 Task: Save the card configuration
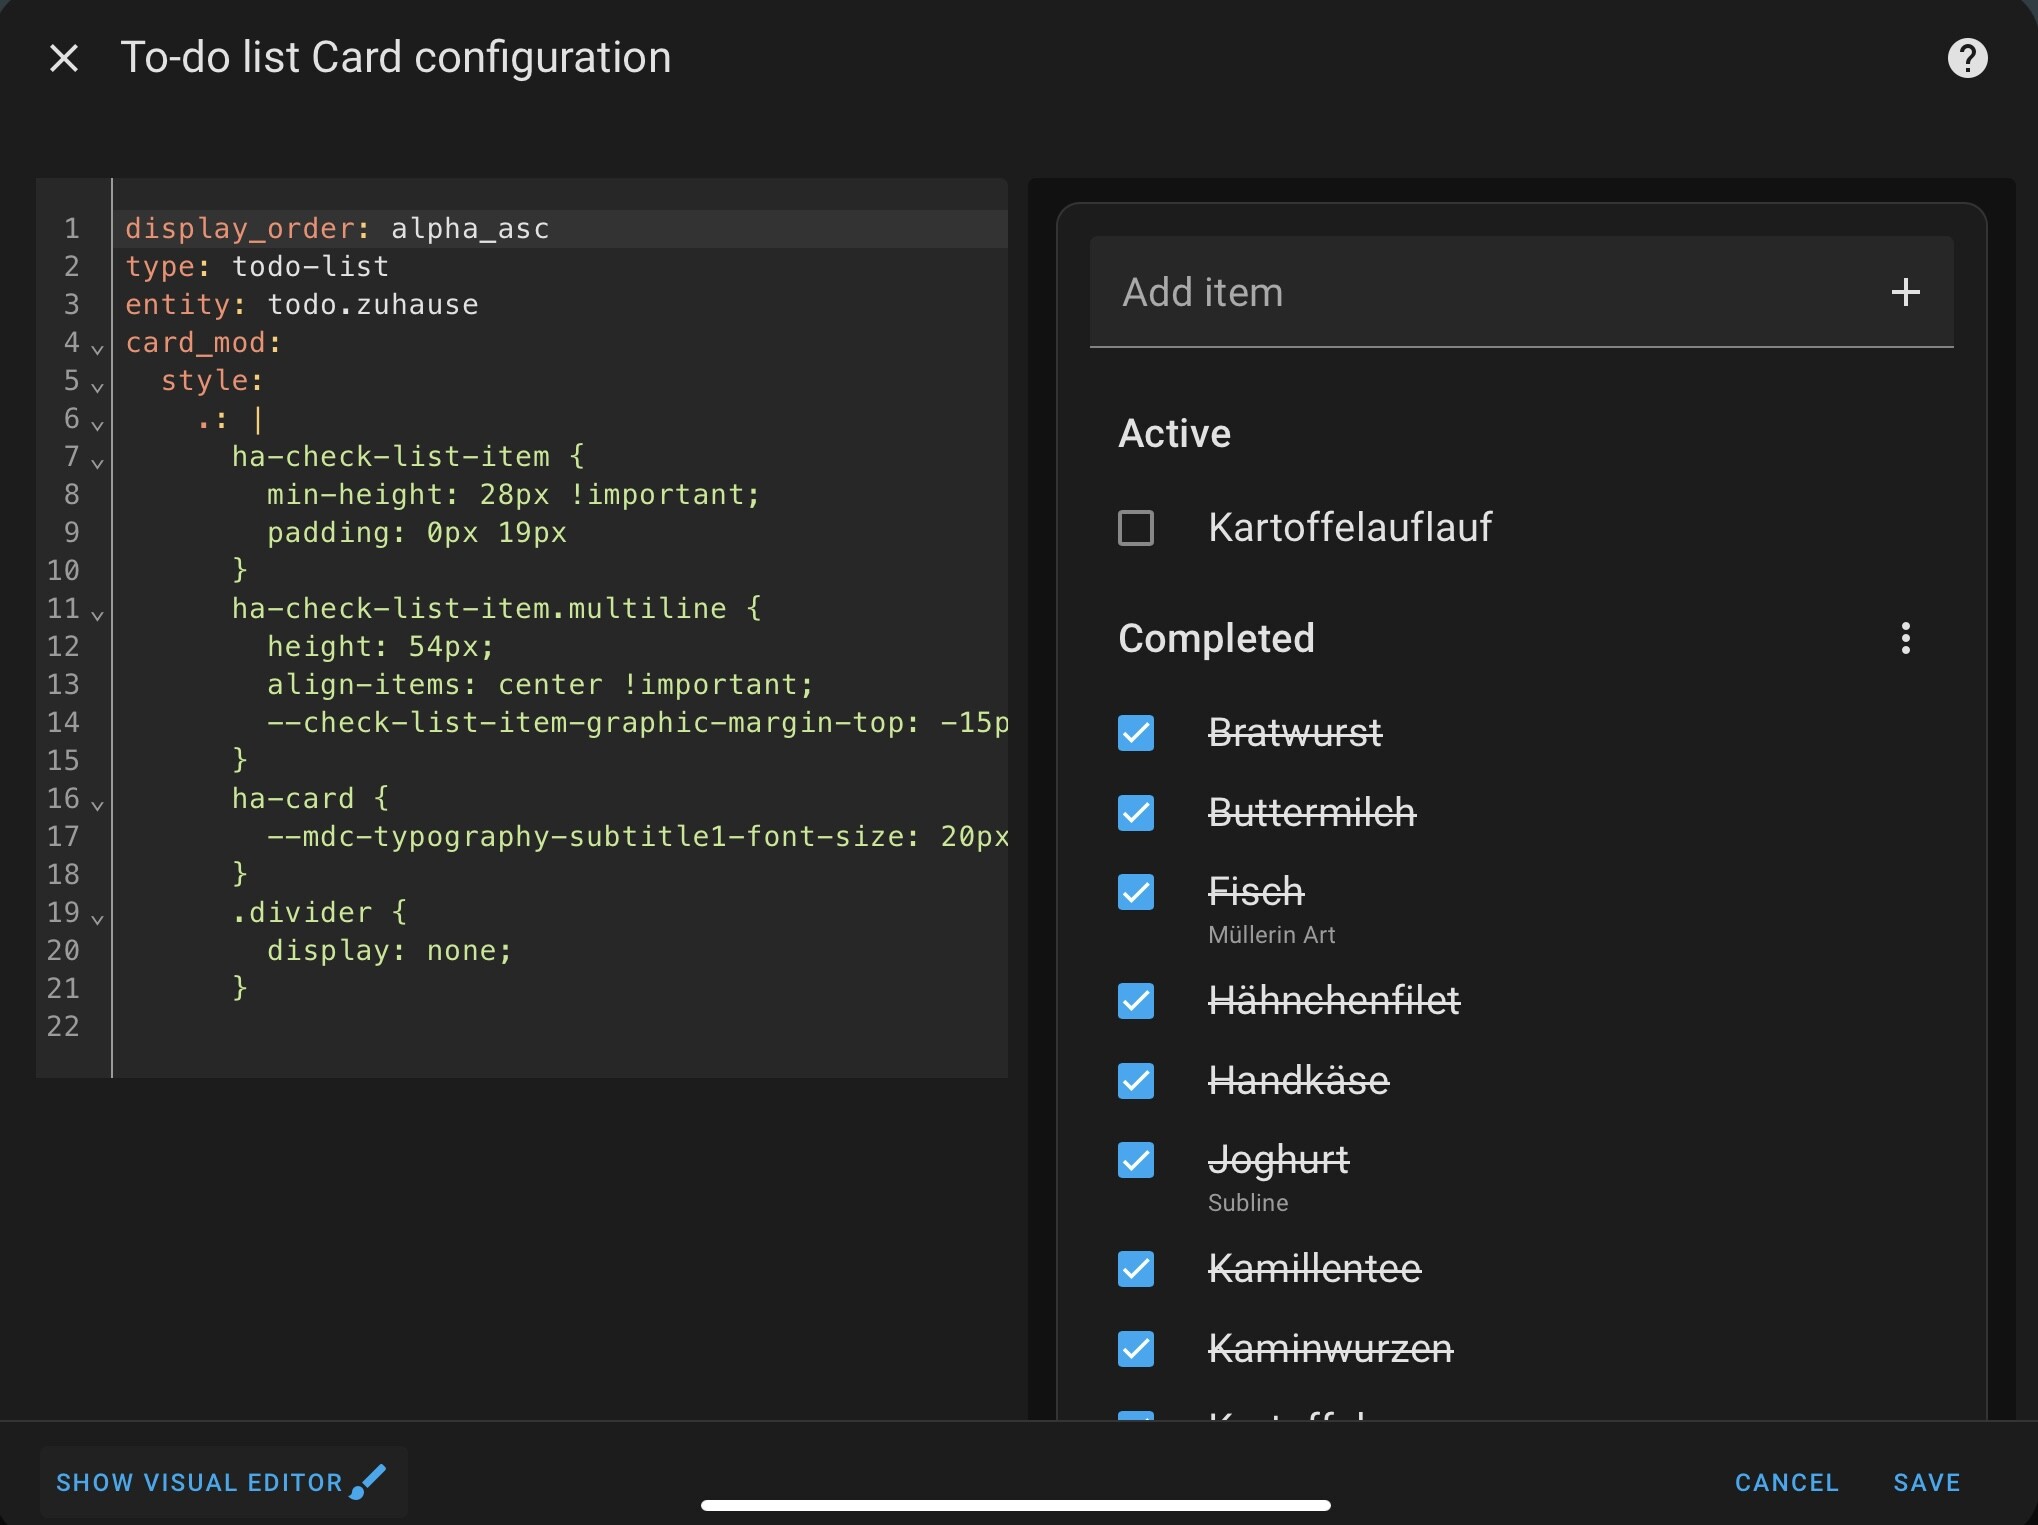pos(1925,1482)
